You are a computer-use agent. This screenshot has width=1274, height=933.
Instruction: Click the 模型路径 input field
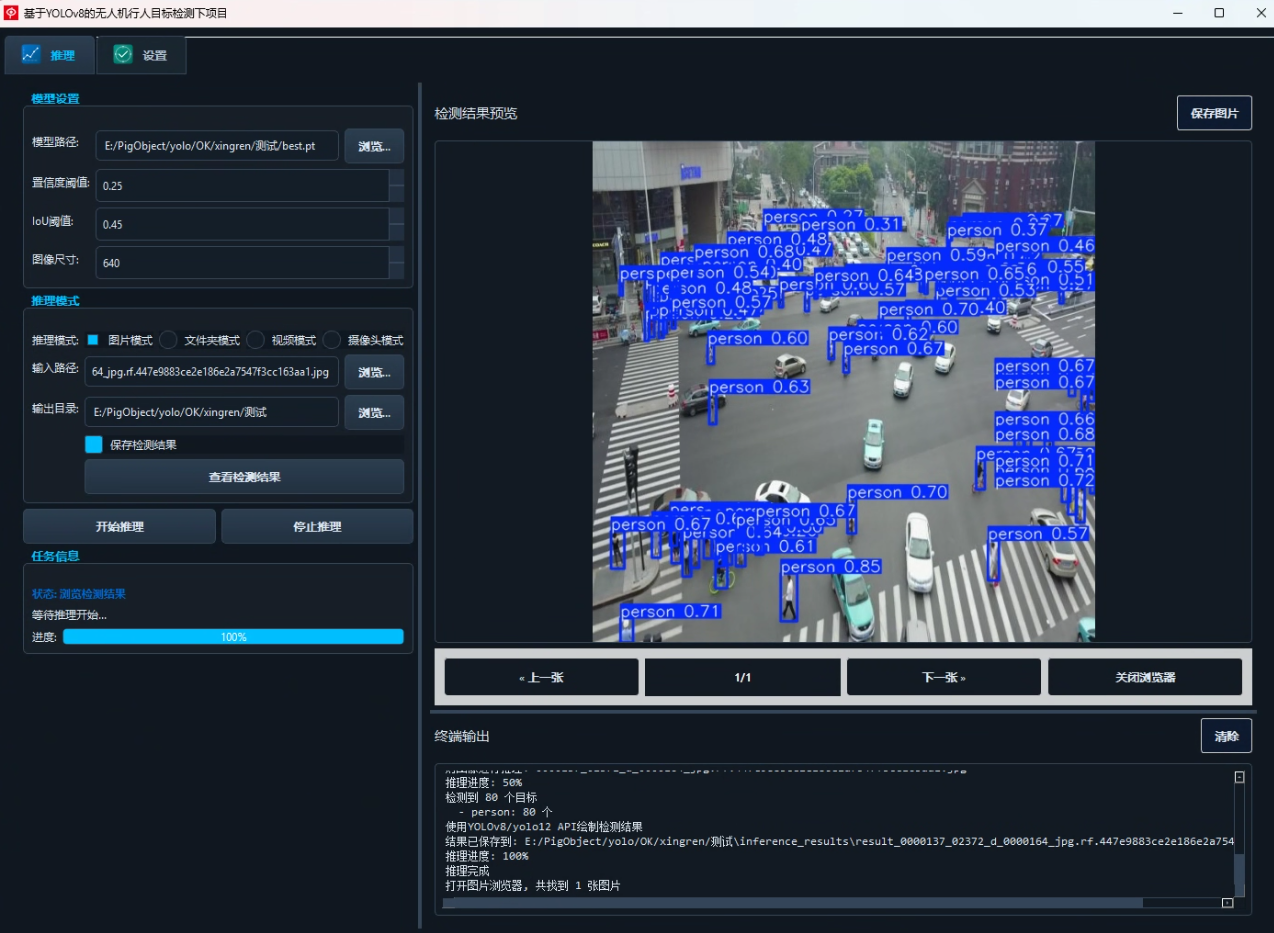pyautogui.click(x=216, y=146)
